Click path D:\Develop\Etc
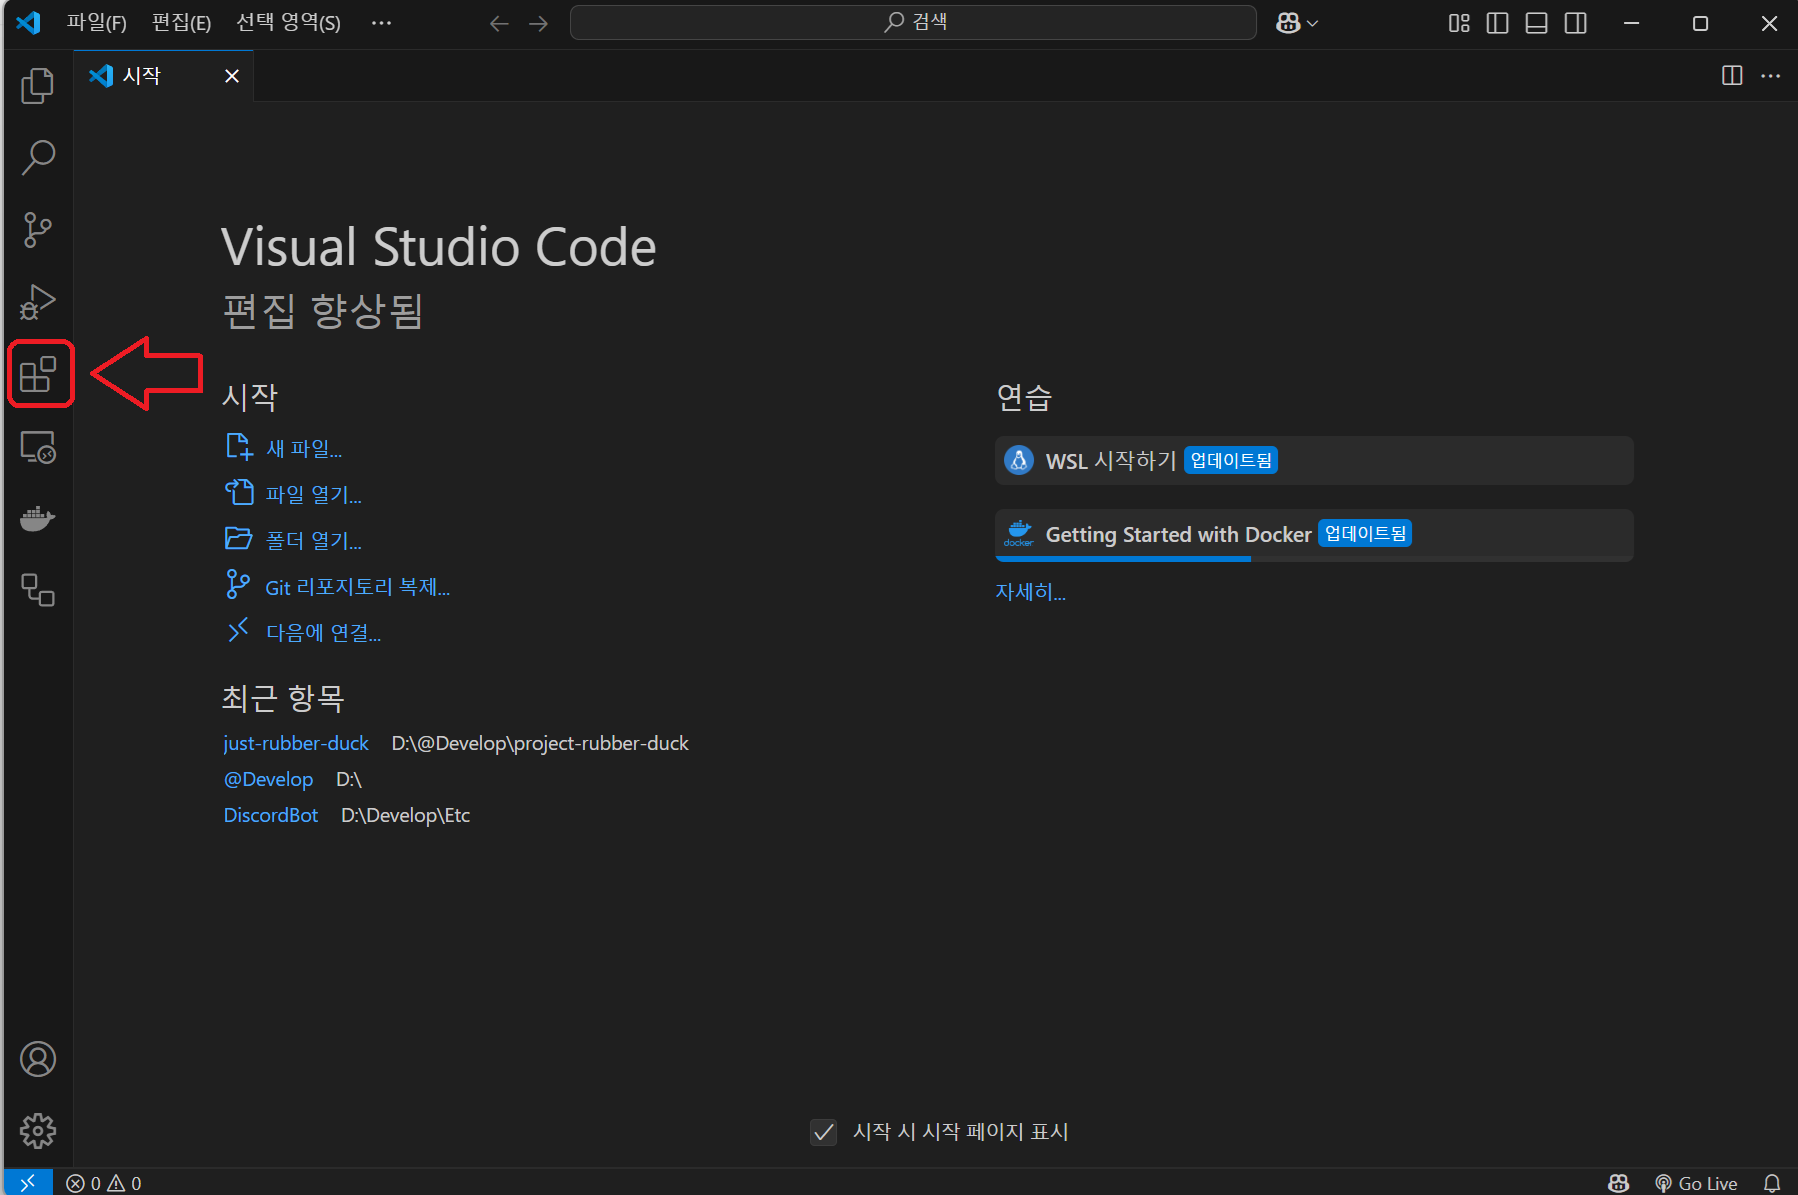 click(x=405, y=815)
